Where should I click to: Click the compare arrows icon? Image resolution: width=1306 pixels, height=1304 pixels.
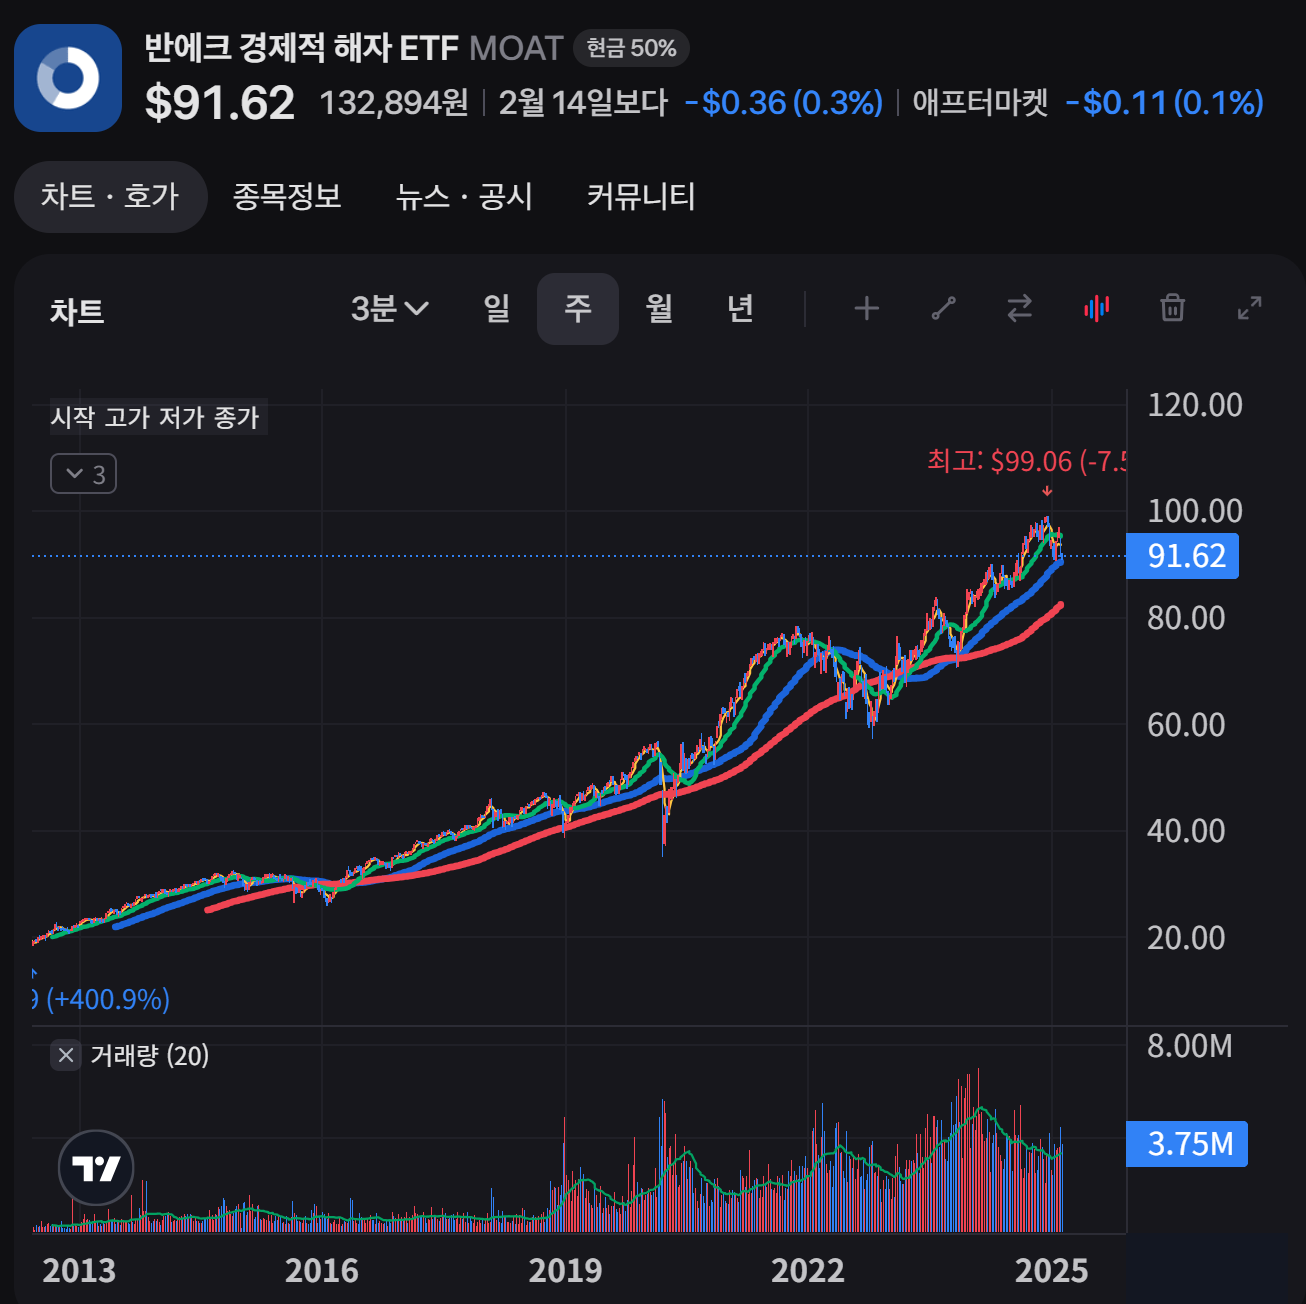pyautogui.click(x=1019, y=309)
